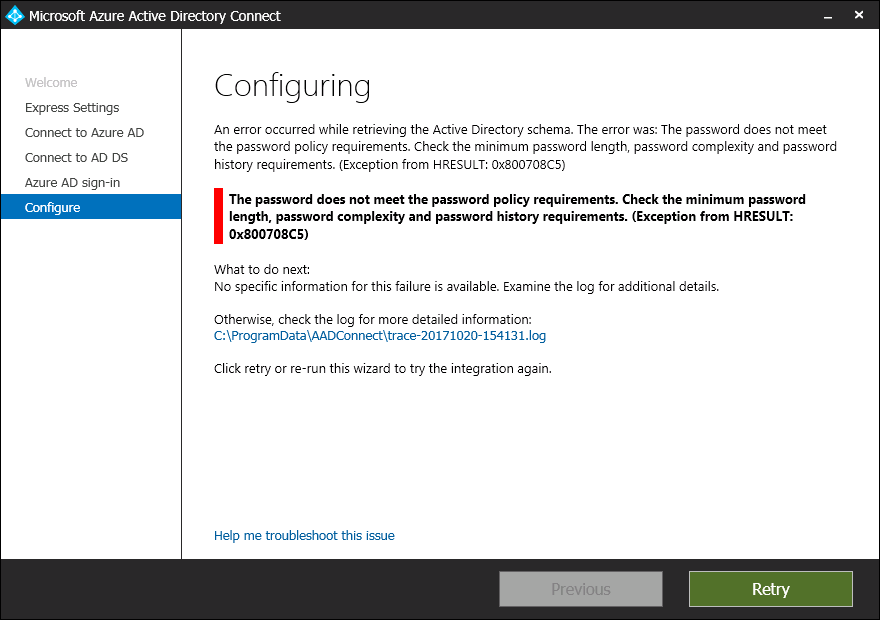Go to the Express Settings step

[x=72, y=108]
